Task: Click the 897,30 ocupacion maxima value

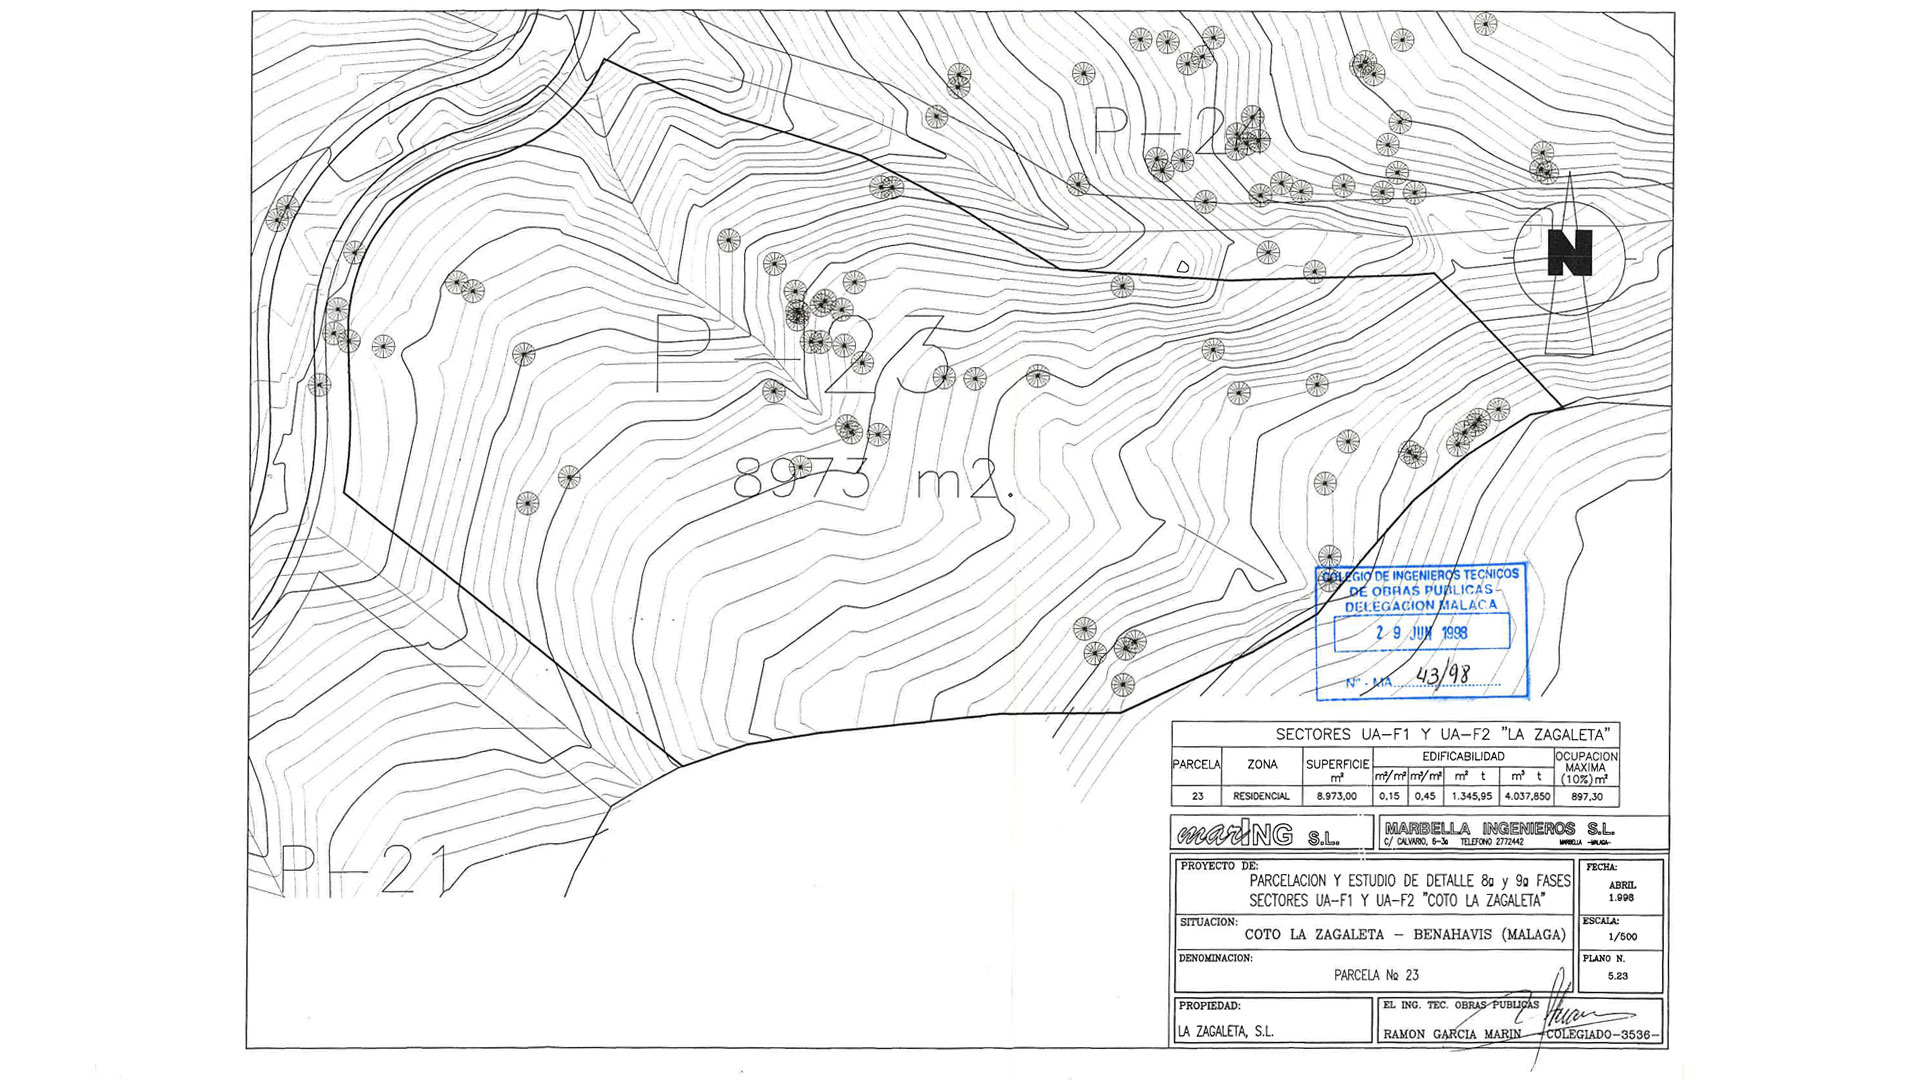Action: pos(1586,797)
